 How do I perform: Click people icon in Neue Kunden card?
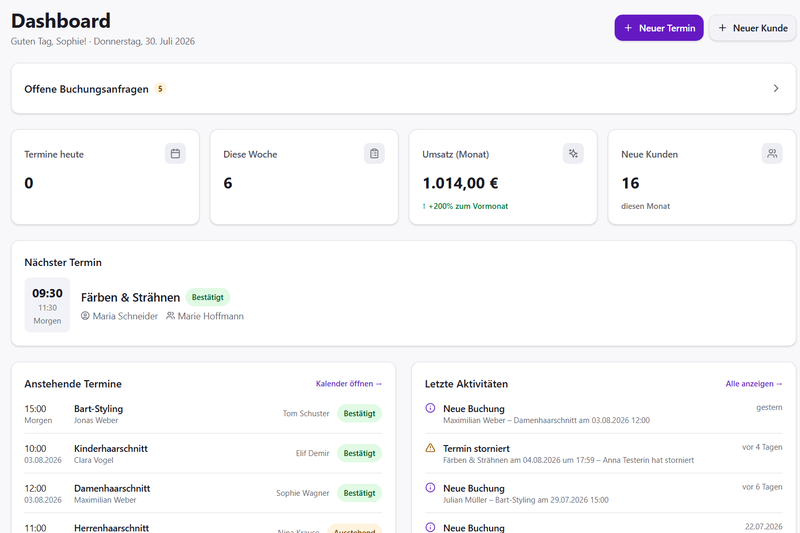(x=772, y=154)
